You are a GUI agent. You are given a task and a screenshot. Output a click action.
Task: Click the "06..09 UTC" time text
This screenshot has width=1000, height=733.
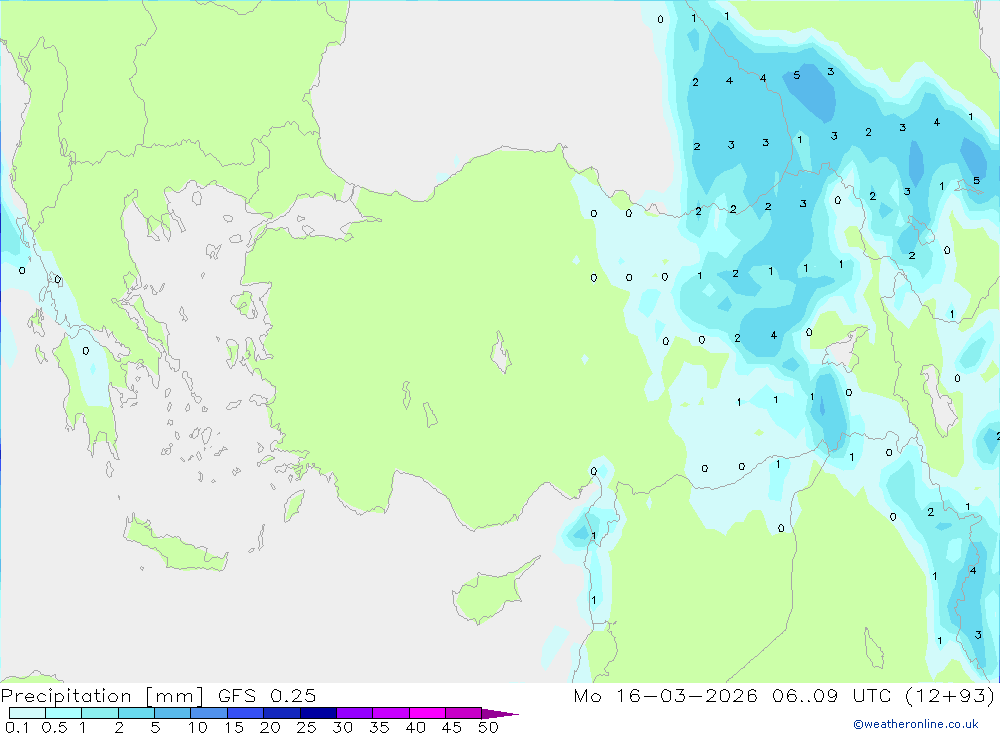coord(832,695)
